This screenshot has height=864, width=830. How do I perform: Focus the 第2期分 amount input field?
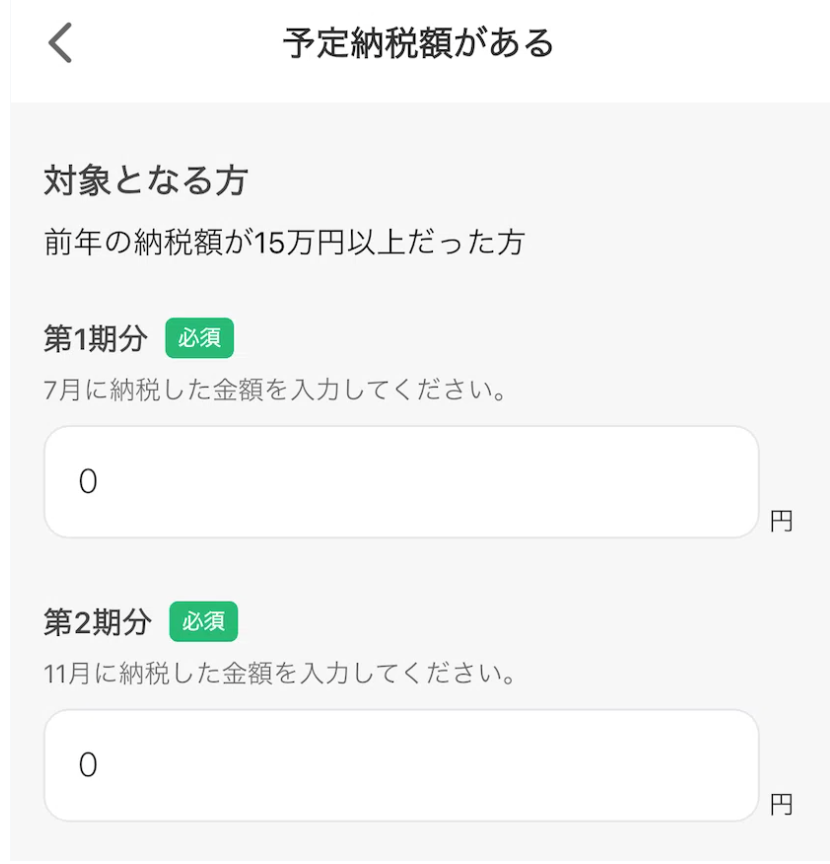[x=401, y=765]
